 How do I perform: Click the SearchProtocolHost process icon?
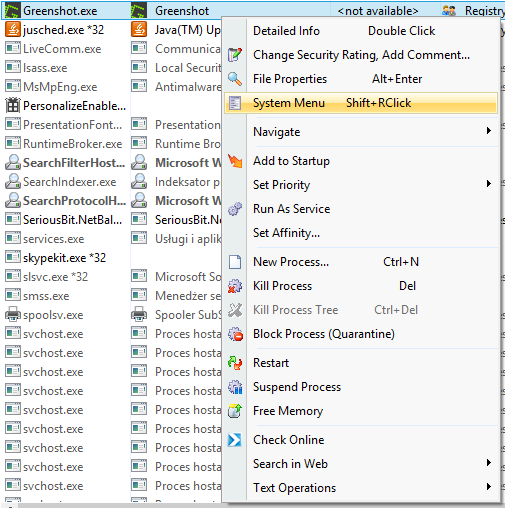click(x=13, y=200)
